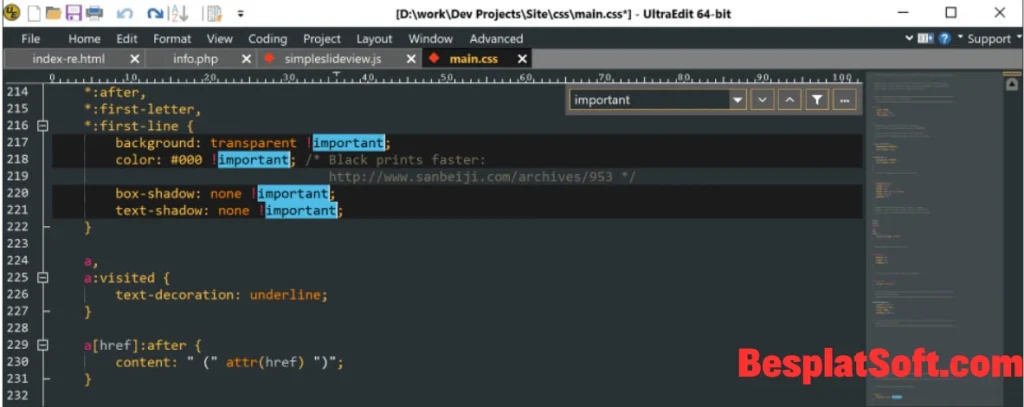
Task: Expand the search history dropdown
Action: [x=738, y=100]
